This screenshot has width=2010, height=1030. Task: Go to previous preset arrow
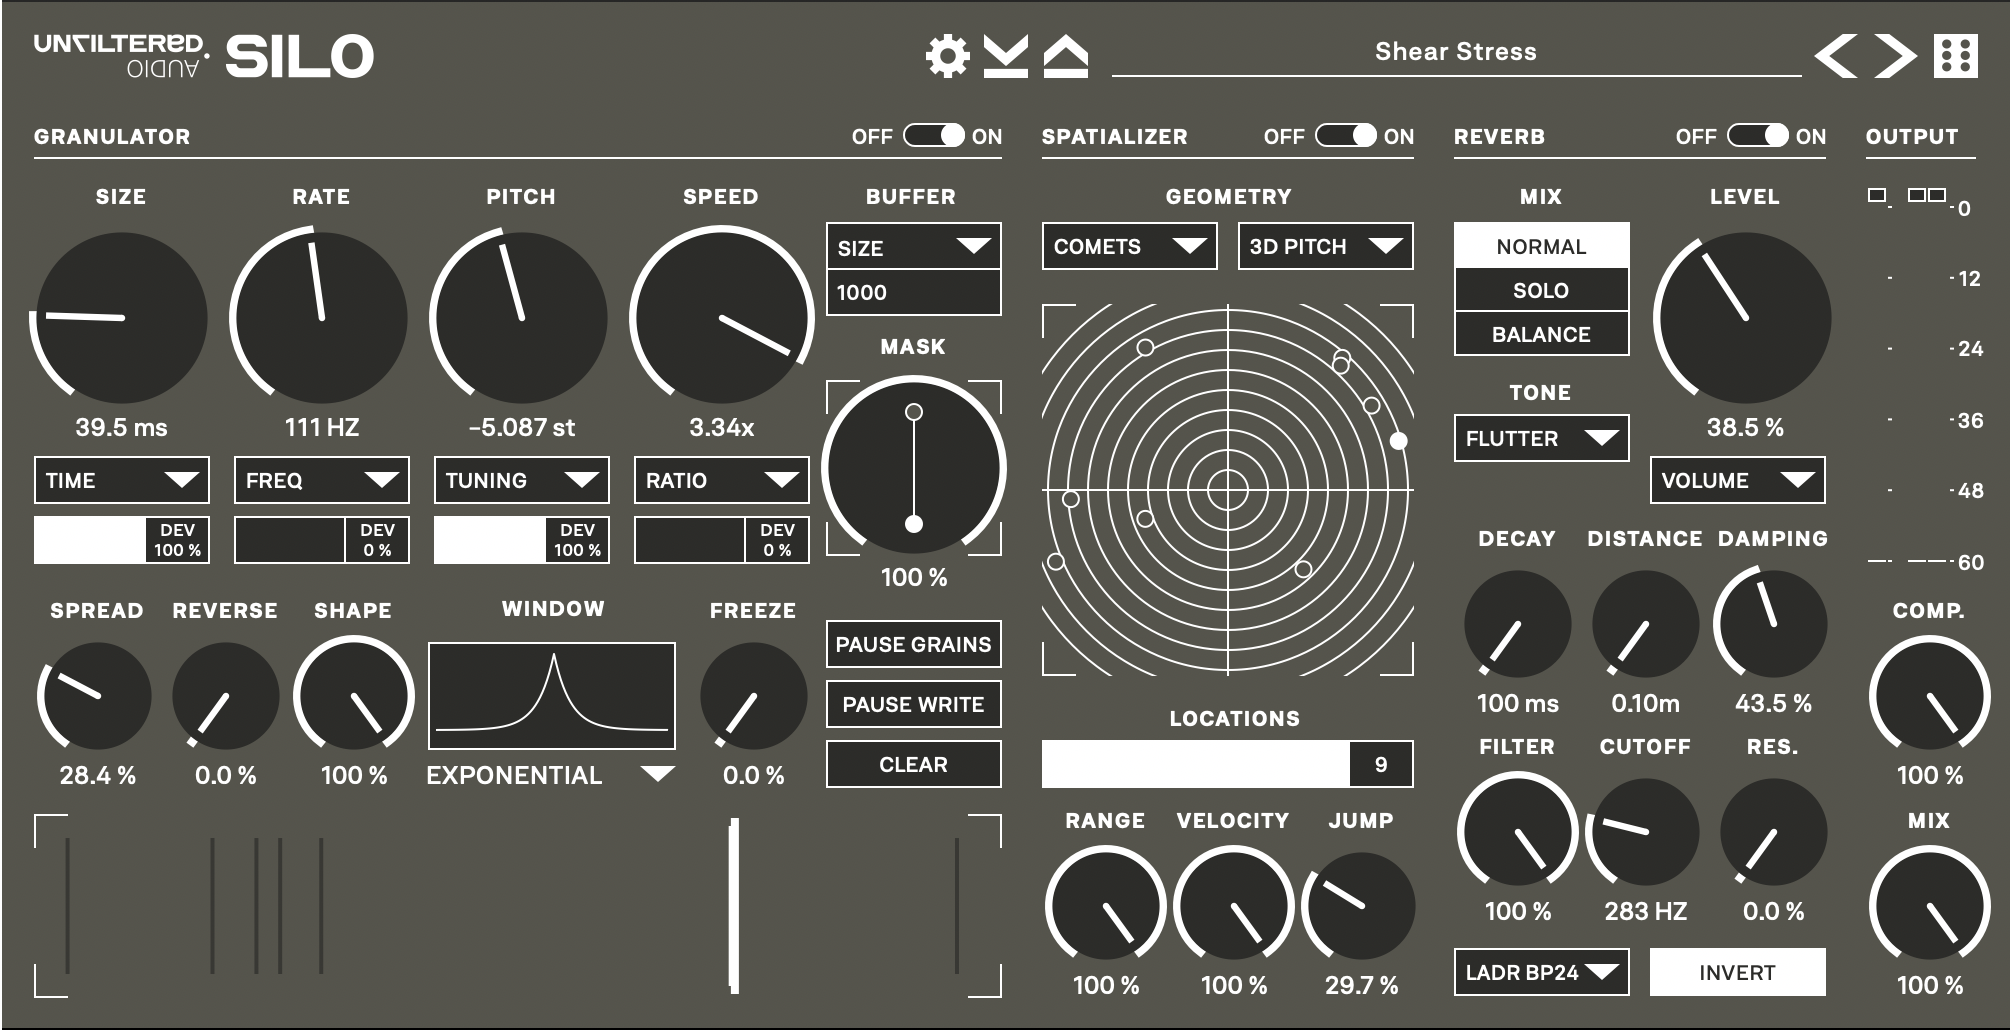point(1836,56)
